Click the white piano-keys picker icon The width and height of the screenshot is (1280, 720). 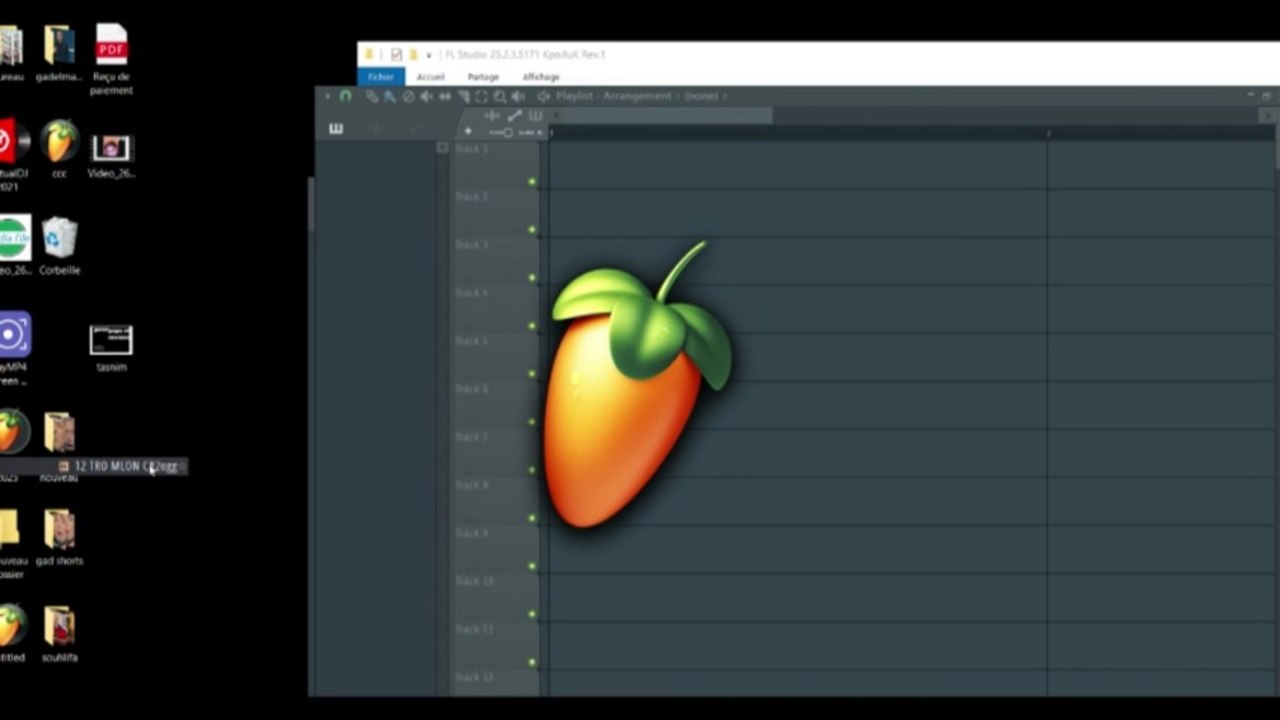[336, 129]
